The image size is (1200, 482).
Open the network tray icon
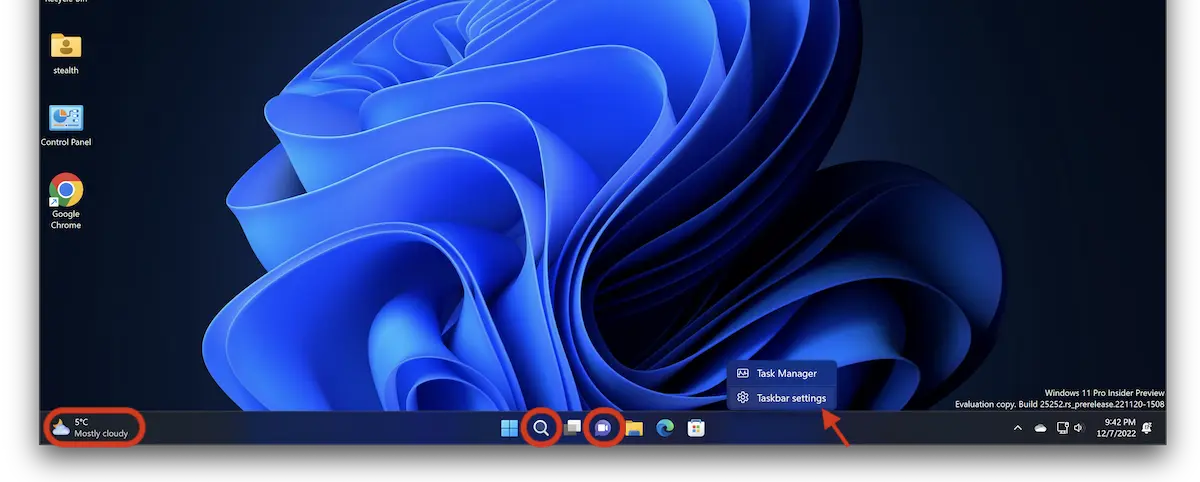tap(1063, 428)
